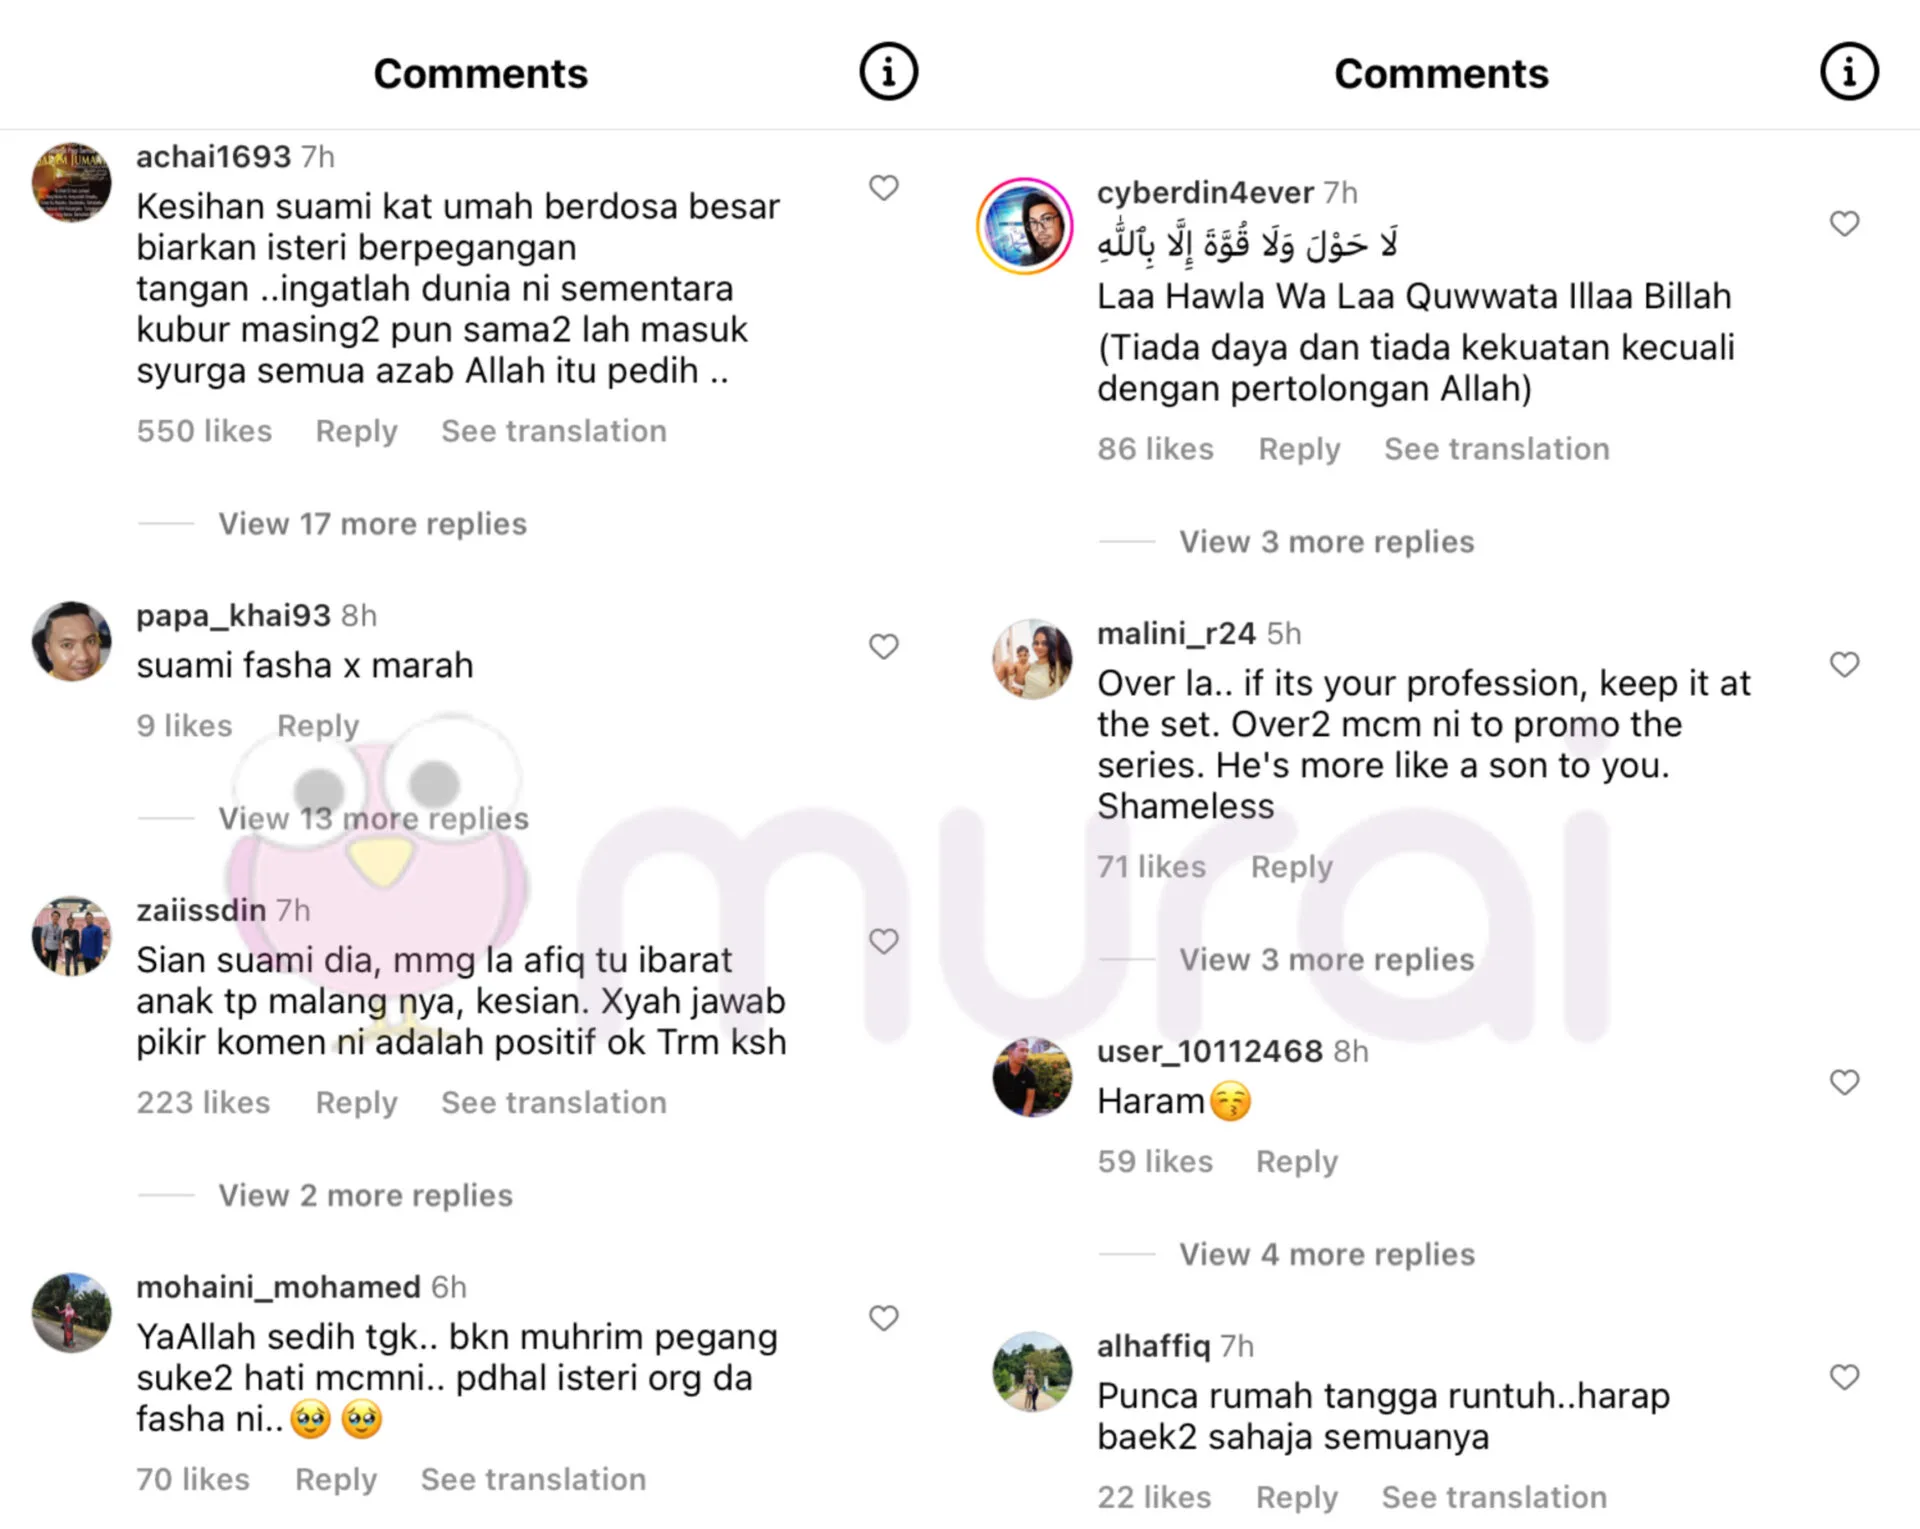Tap heart next to mohaini_mohamed's comment
This screenshot has width=1920, height=1529.
[883, 1318]
